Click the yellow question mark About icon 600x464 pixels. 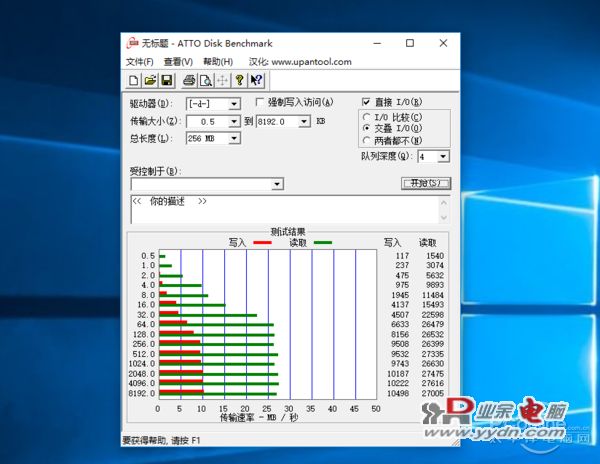[x=240, y=80]
